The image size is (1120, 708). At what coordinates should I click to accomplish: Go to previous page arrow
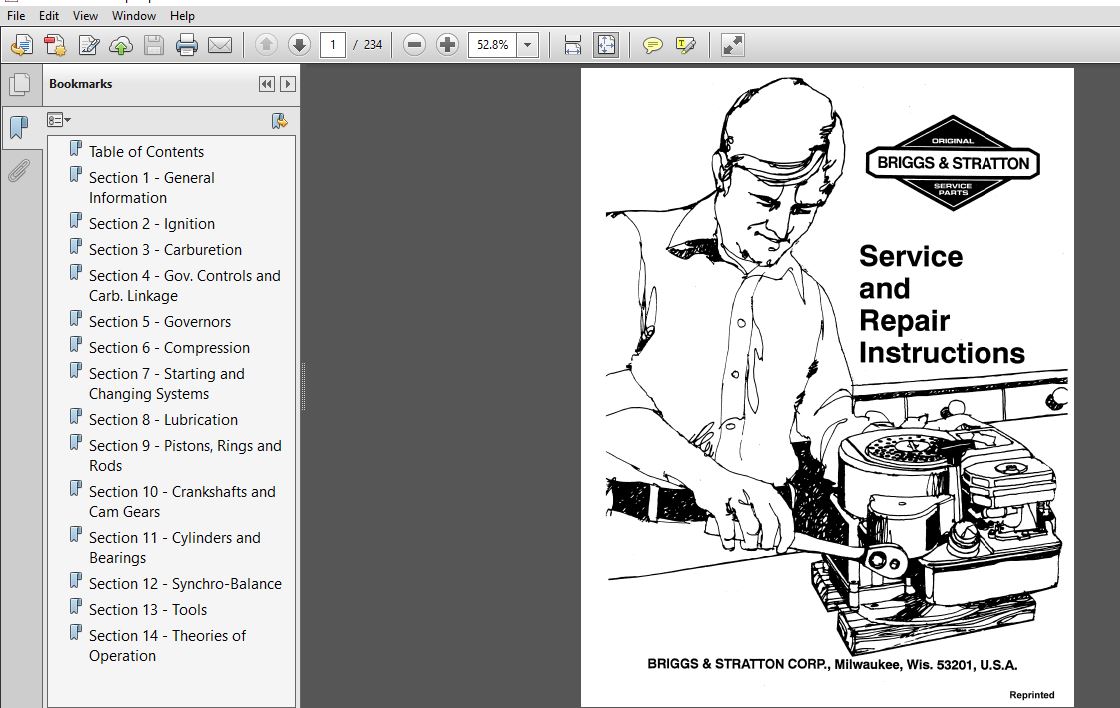[x=266, y=44]
